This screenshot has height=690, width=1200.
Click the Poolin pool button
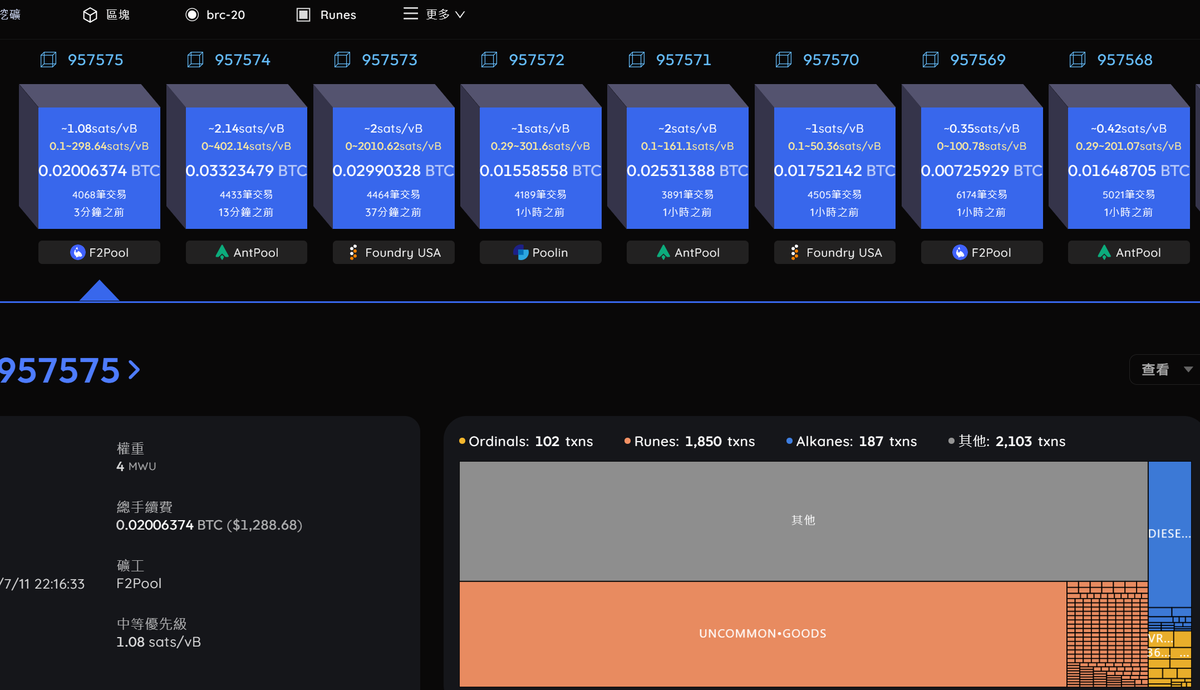click(x=541, y=253)
